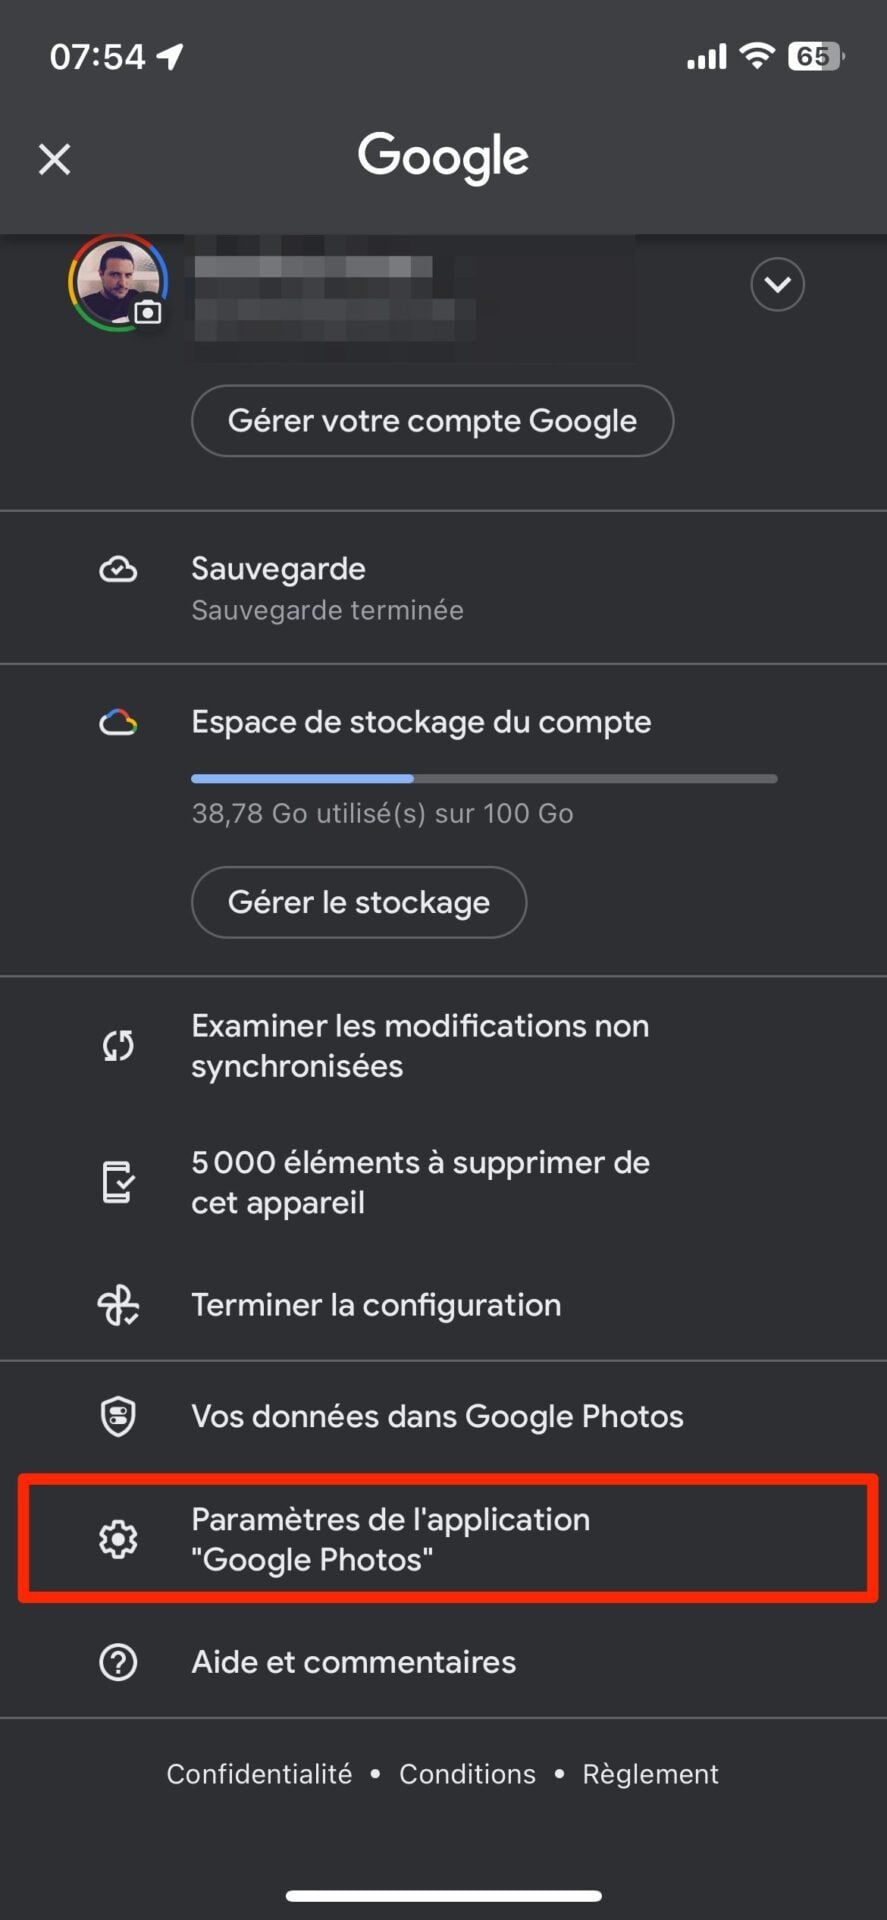Tap the Google One storage cloud icon
The image size is (887, 1920).
[x=118, y=722]
